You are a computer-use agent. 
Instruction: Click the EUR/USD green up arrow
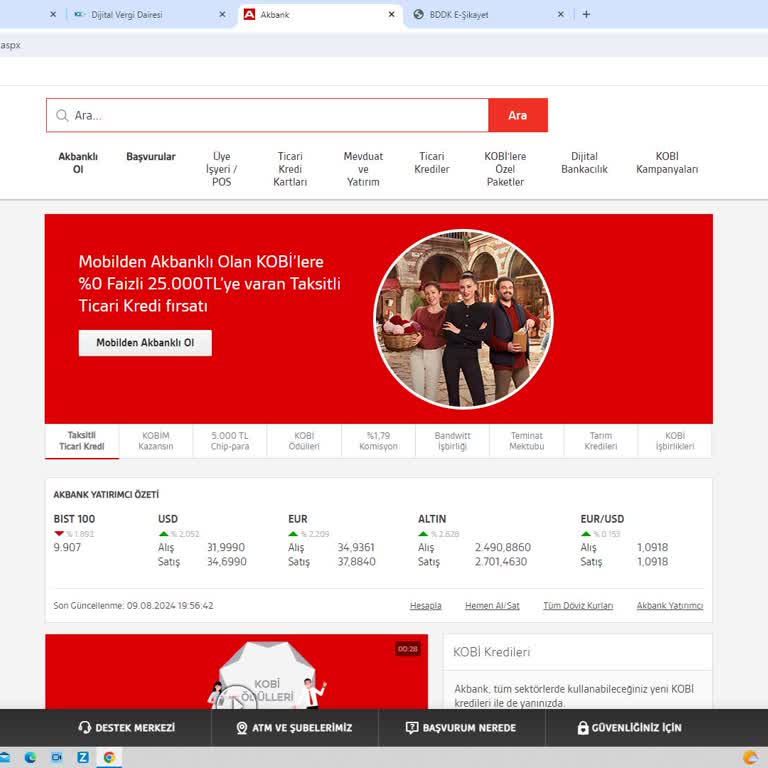(586, 533)
